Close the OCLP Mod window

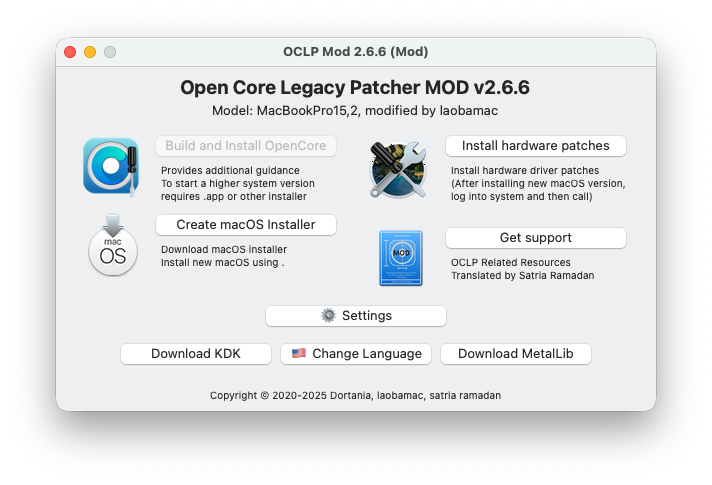[x=70, y=52]
